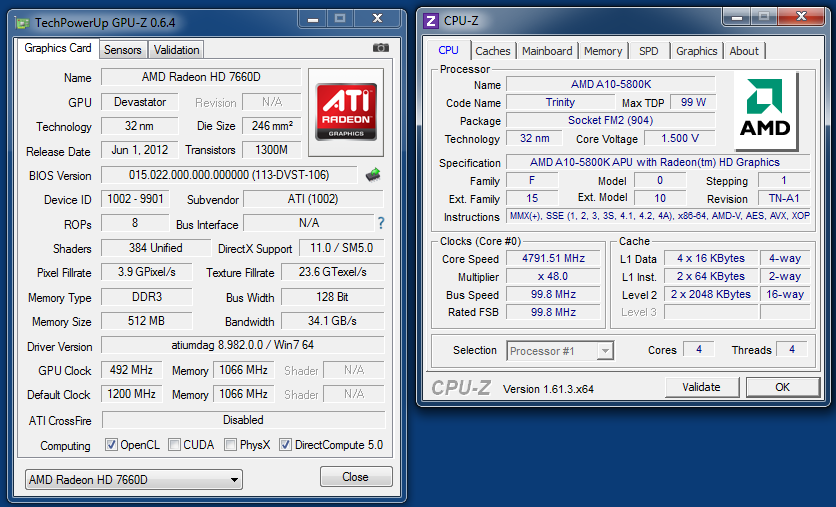Open the AMD Radeon HD 7660D GPU dropdown
Image resolution: width=836 pixels, height=507 pixels.
(x=134, y=480)
